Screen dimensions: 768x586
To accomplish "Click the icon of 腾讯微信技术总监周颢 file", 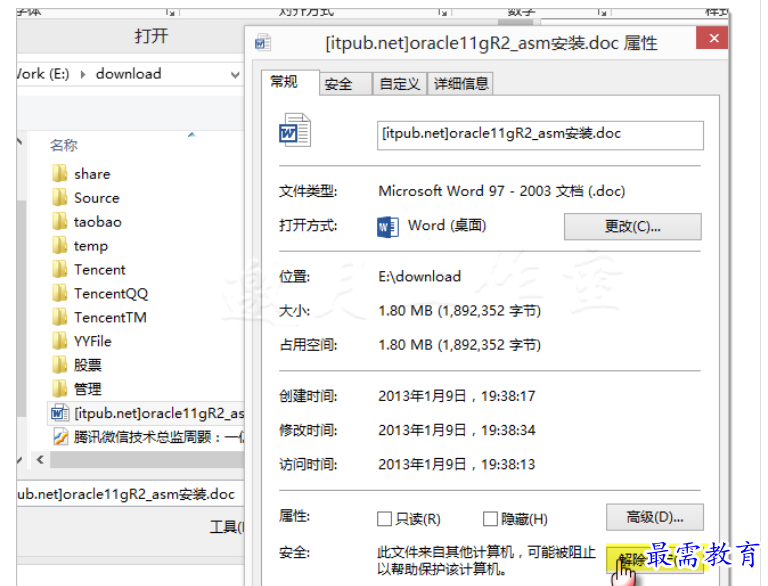I will click(60, 437).
